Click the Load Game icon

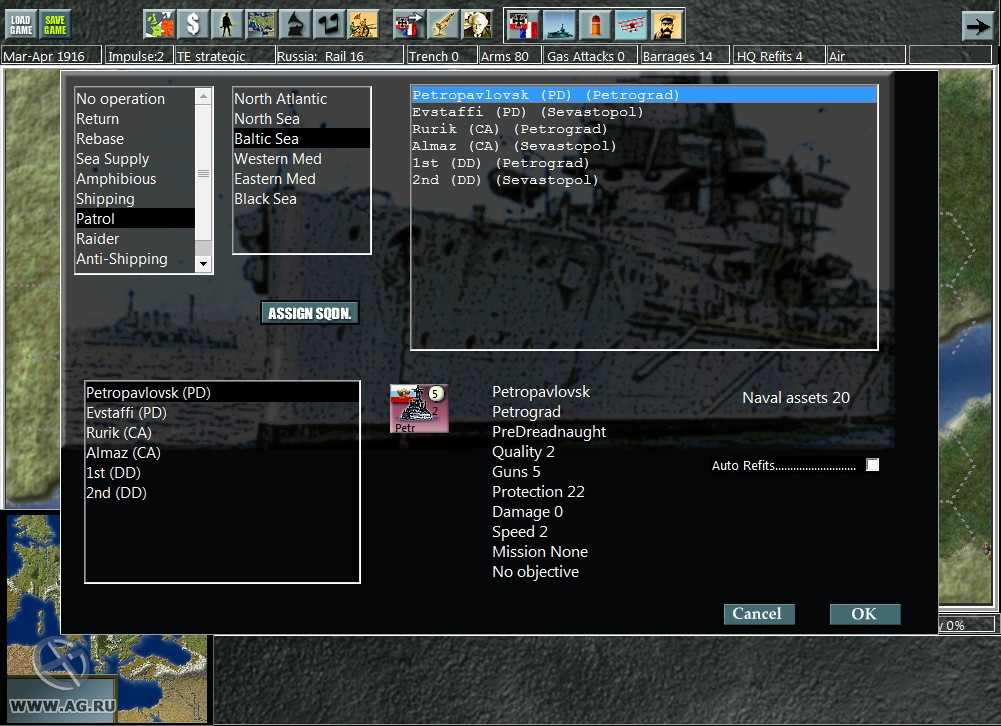[21, 25]
